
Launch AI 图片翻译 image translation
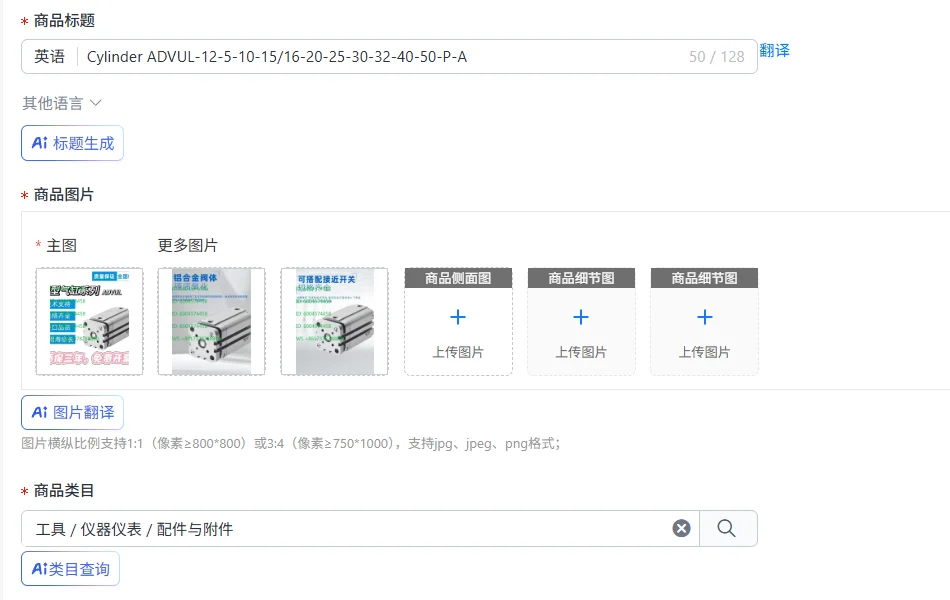coord(73,413)
